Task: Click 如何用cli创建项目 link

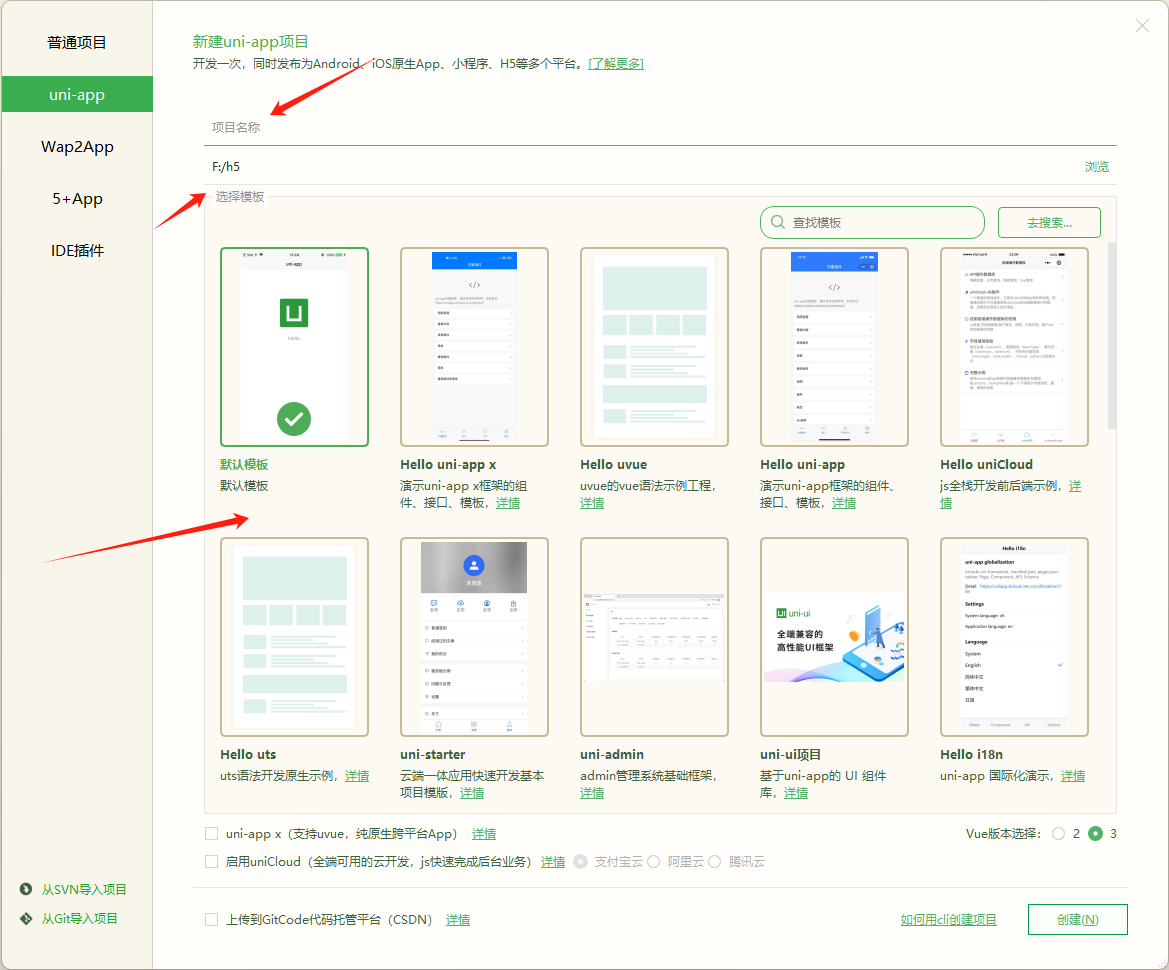Action: (x=948, y=920)
